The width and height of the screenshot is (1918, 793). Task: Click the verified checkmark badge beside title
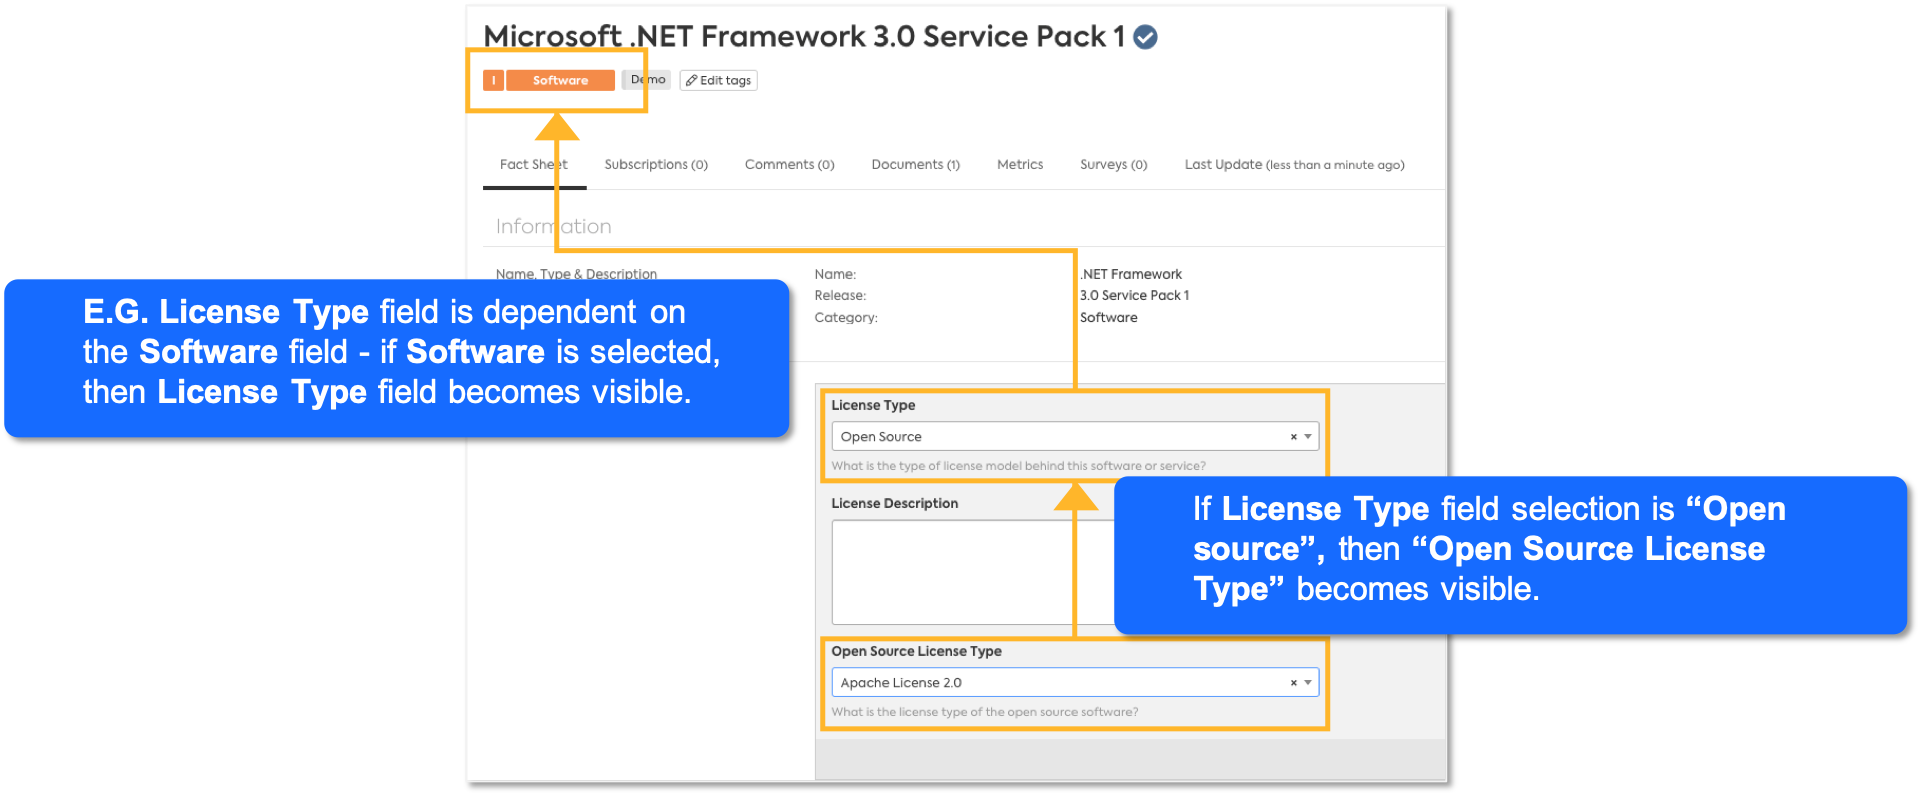pyautogui.click(x=1146, y=37)
